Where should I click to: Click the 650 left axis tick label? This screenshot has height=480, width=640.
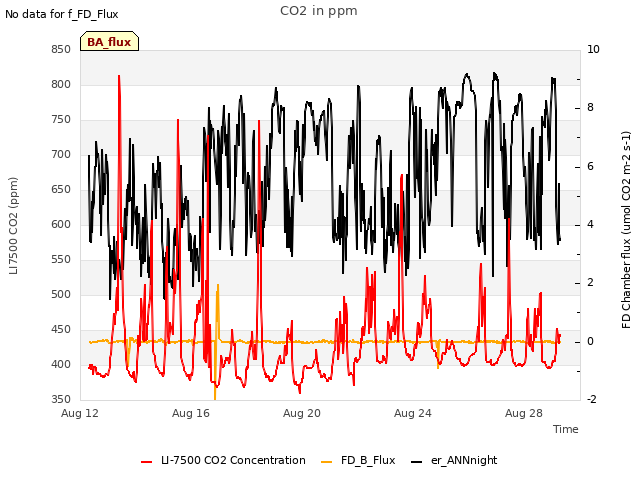tap(61, 189)
